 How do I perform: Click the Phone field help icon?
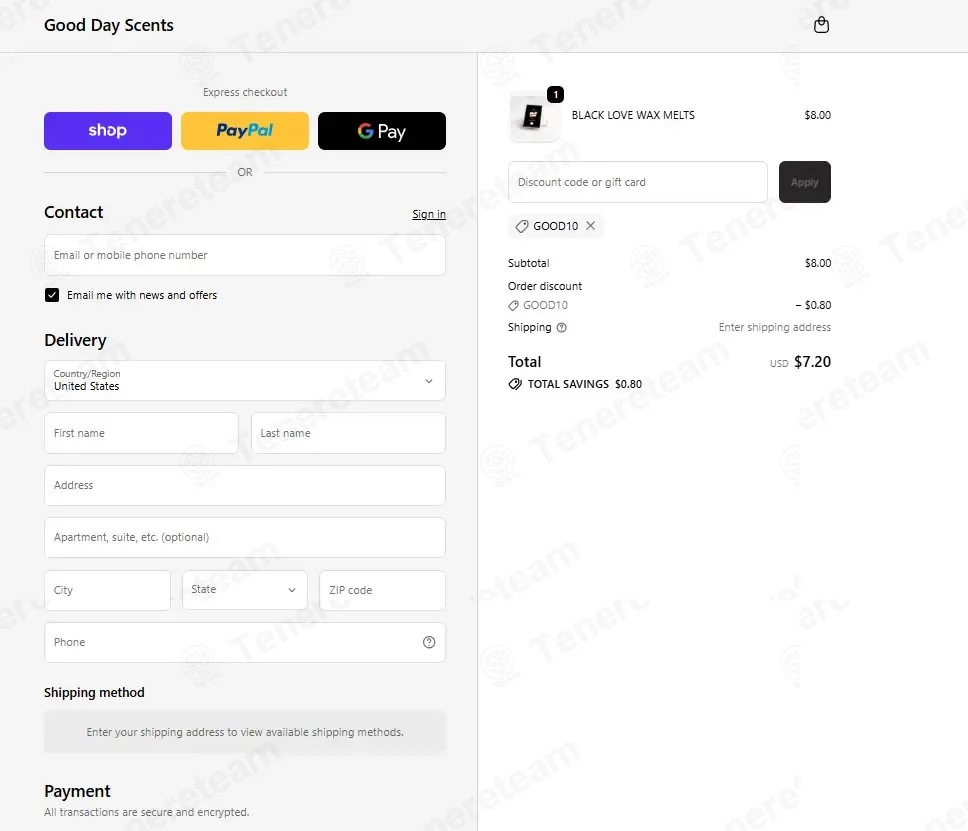pos(429,642)
